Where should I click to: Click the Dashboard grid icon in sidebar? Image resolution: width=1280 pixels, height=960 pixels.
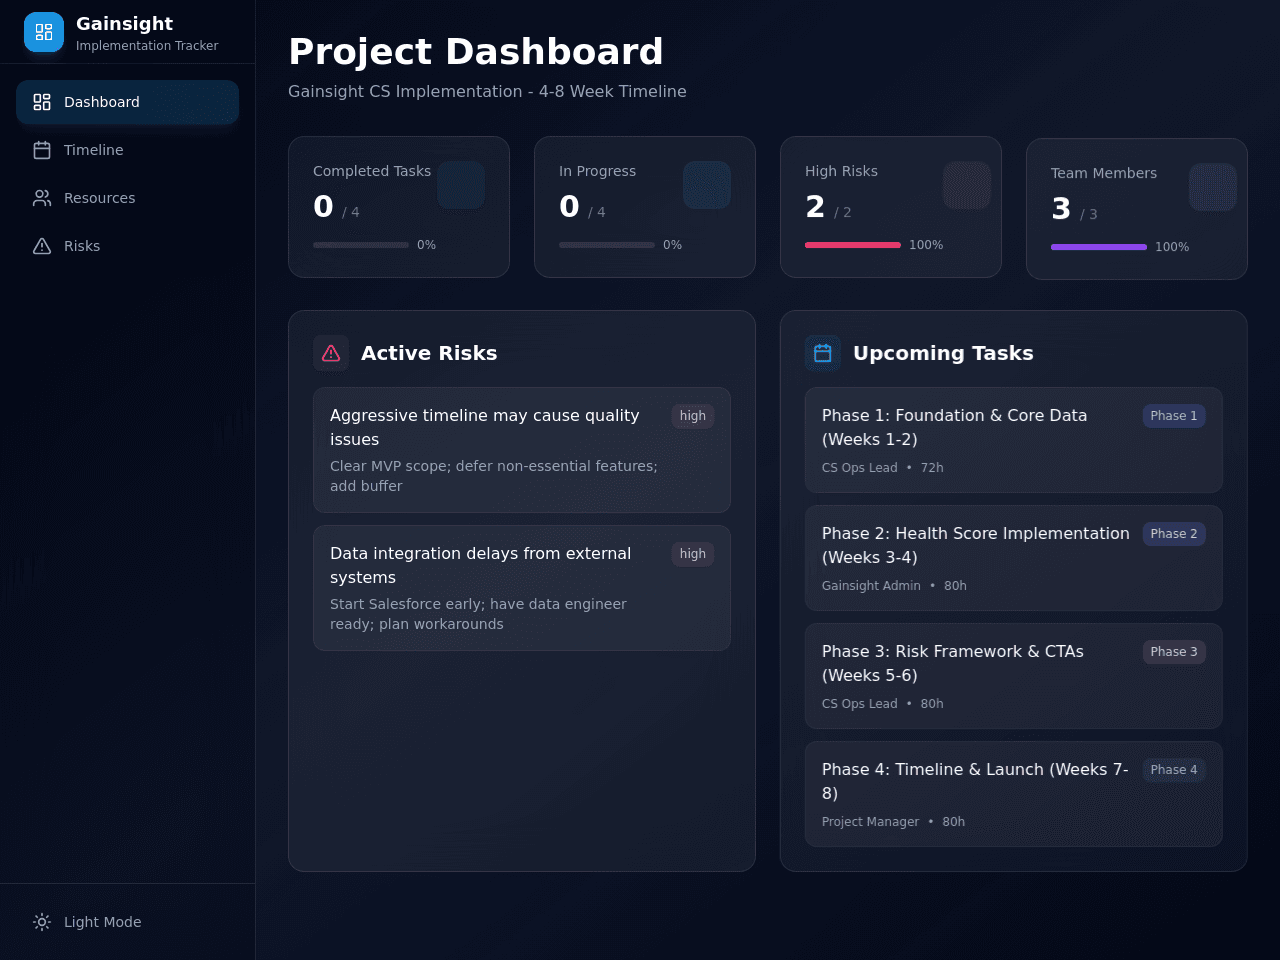coord(42,102)
